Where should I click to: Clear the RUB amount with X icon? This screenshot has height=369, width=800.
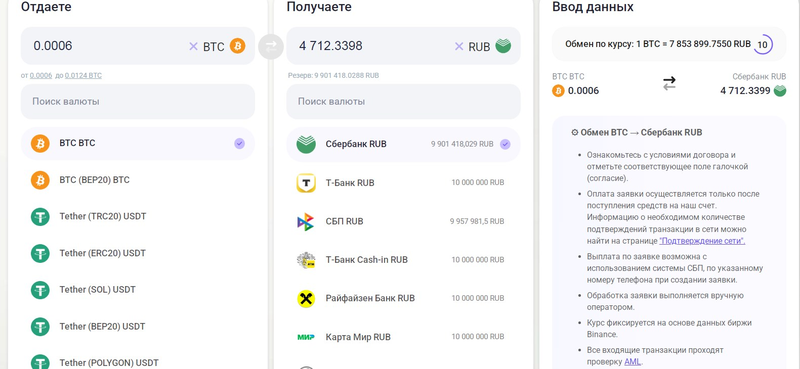[x=459, y=46]
